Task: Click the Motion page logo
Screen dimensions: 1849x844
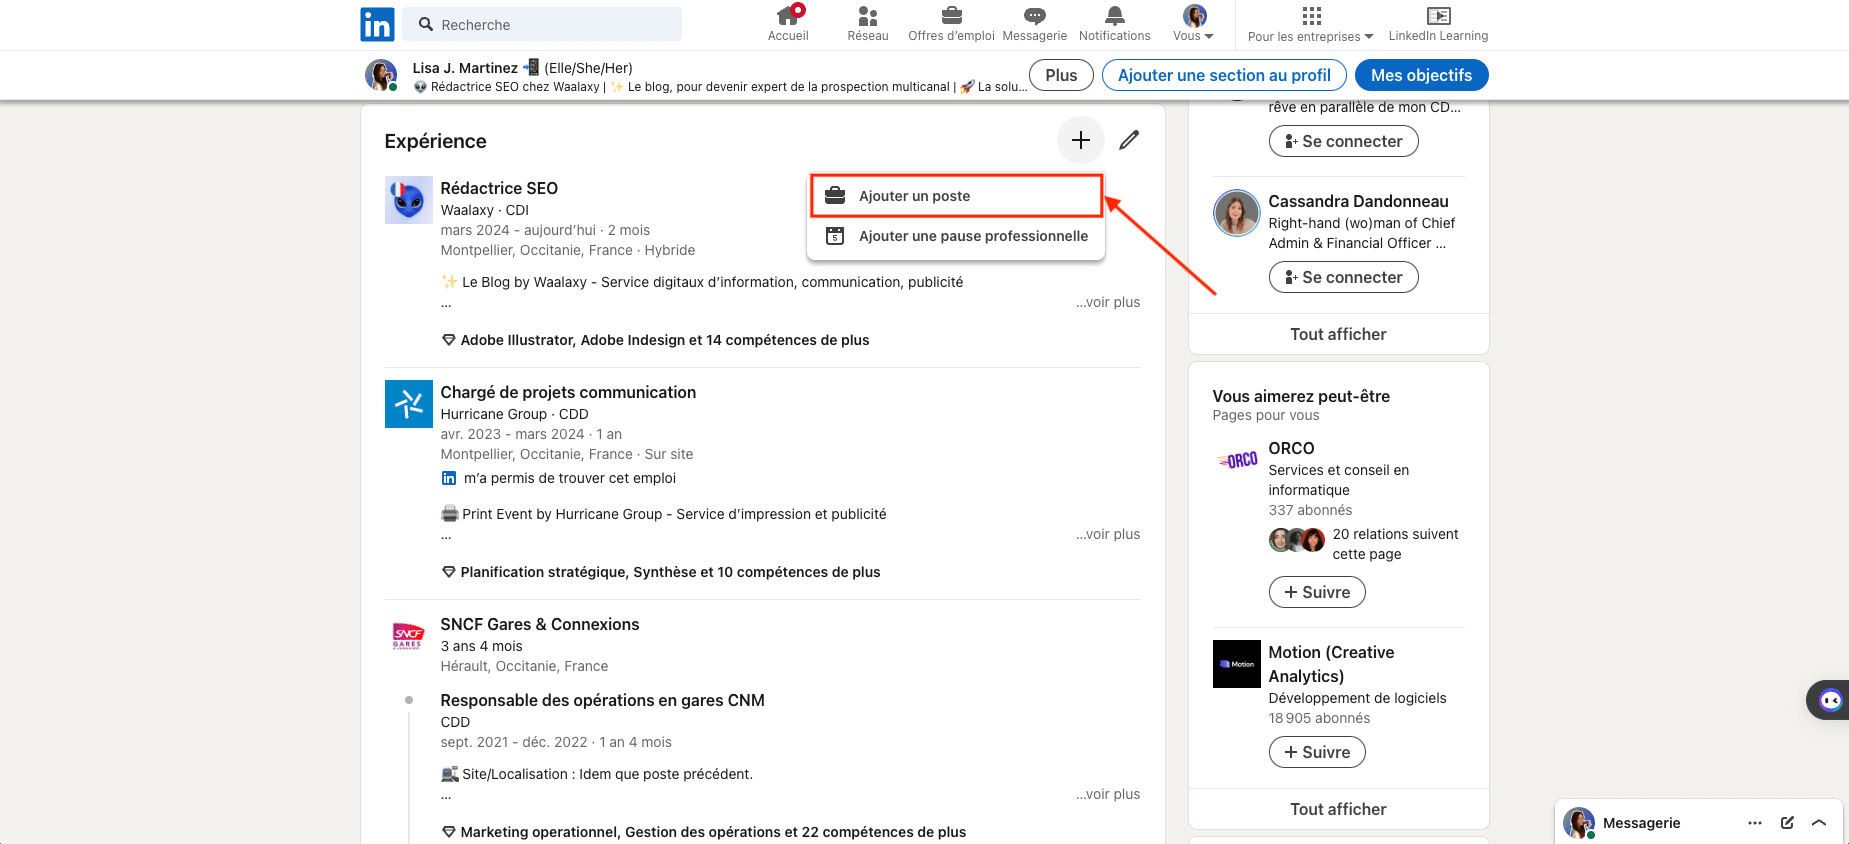Action: click(1236, 664)
